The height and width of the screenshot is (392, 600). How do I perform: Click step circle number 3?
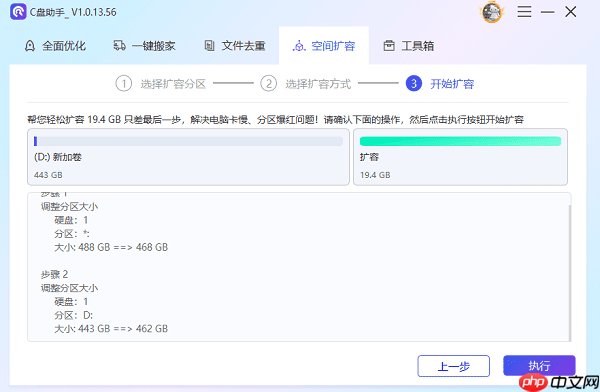[x=414, y=83]
